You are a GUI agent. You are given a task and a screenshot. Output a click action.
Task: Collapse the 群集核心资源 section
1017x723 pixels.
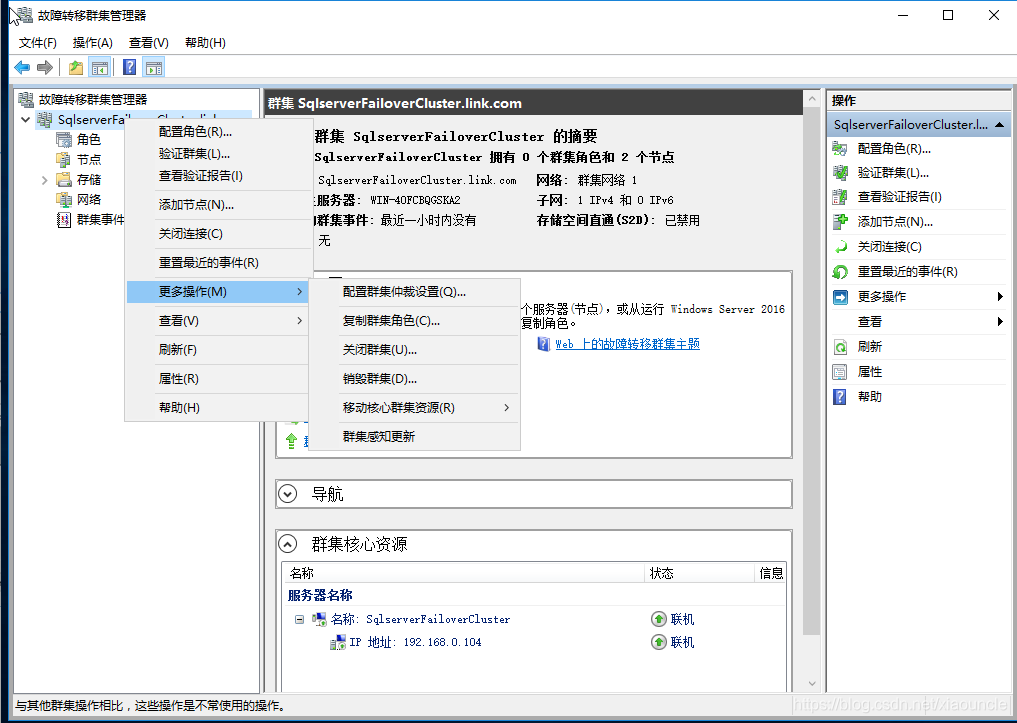(288, 544)
